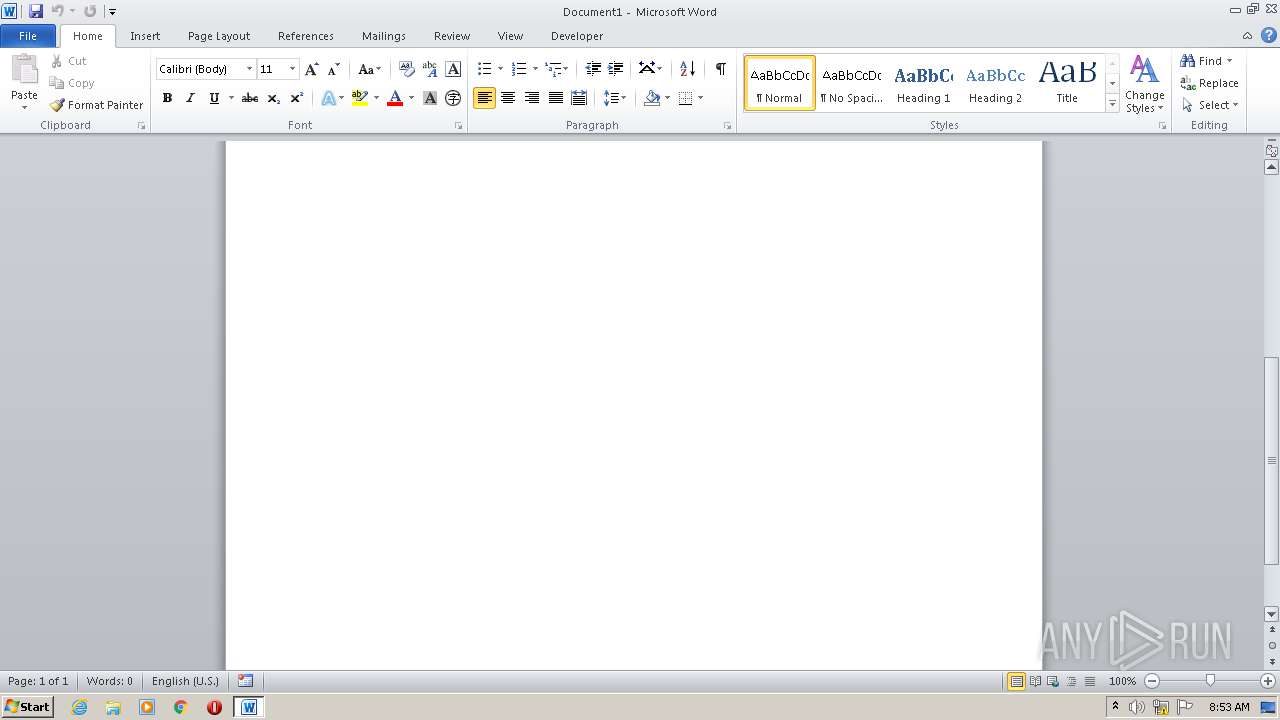
Task: Click the Save icon in Quick Access Toolbar
Action: point(36,11)
